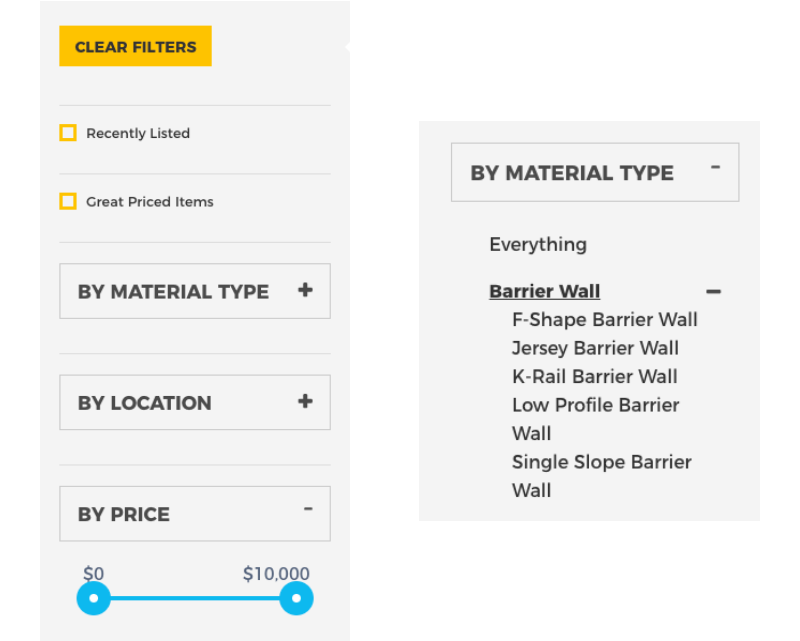Collapse the Barrier Wall subcategory list
Screen dimensions: 800x641
(x=713, y=292)
